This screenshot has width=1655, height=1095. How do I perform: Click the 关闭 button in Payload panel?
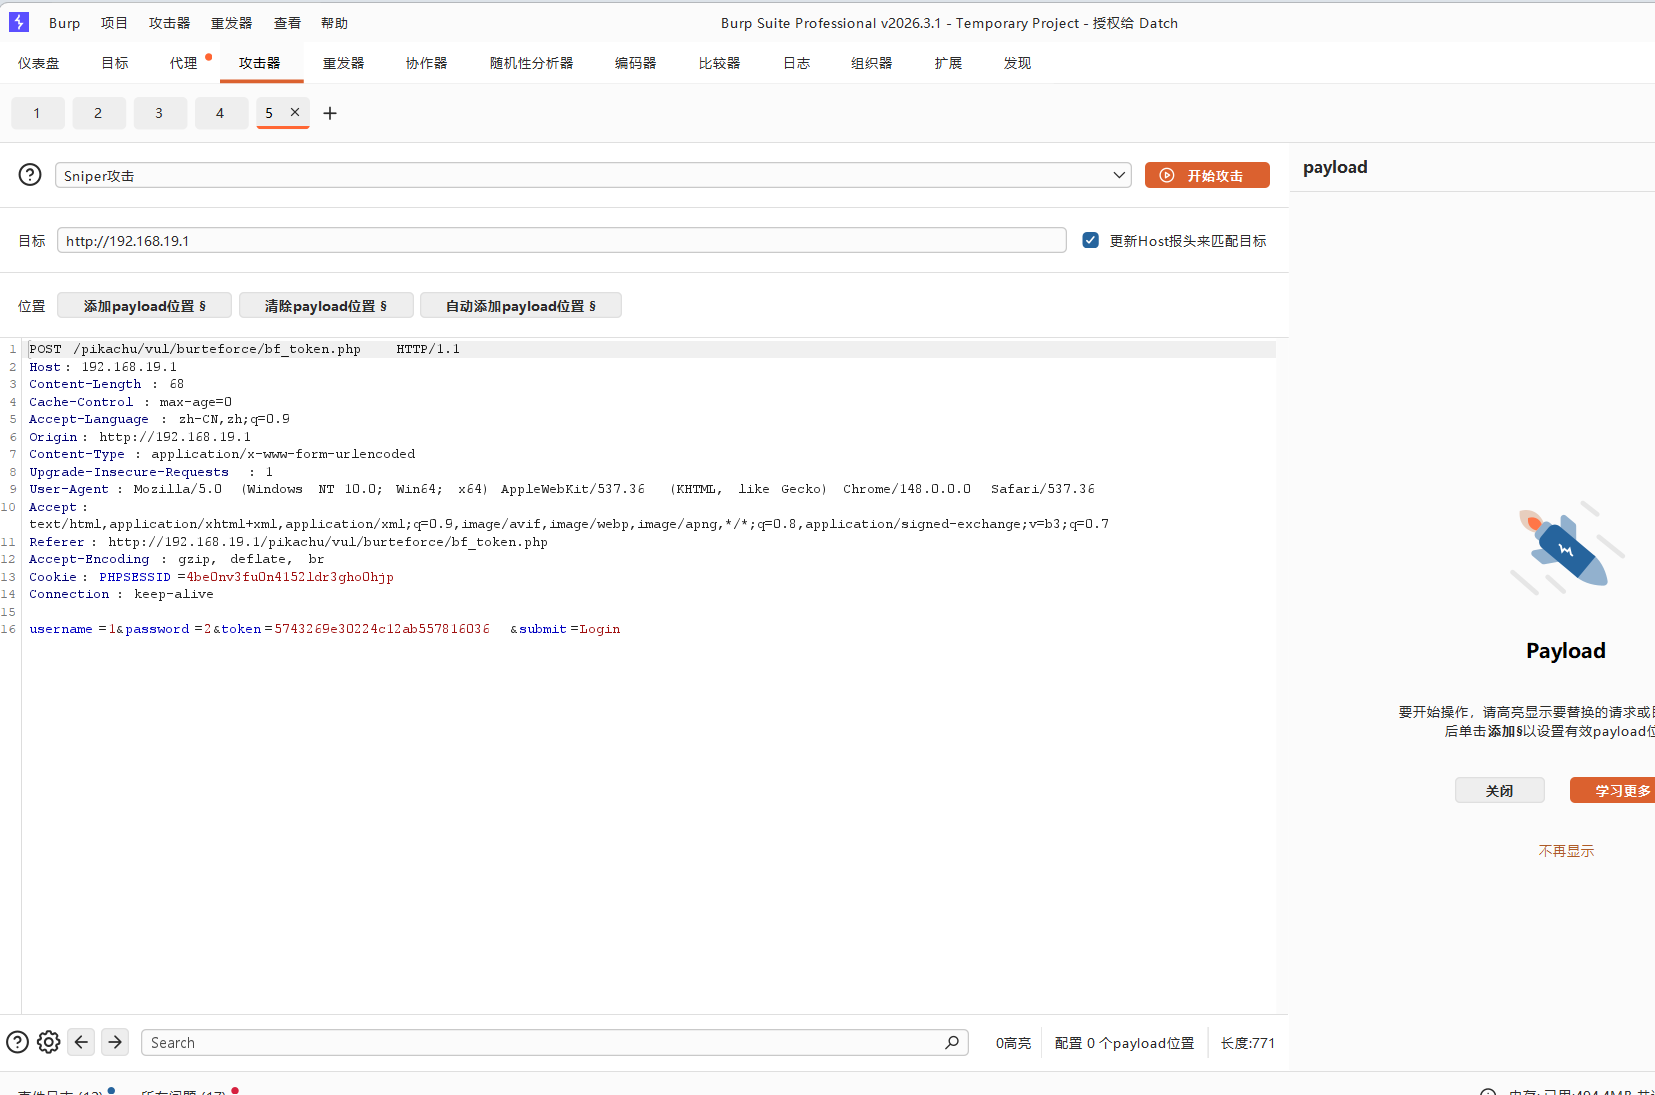click(x=1500, y=790)
